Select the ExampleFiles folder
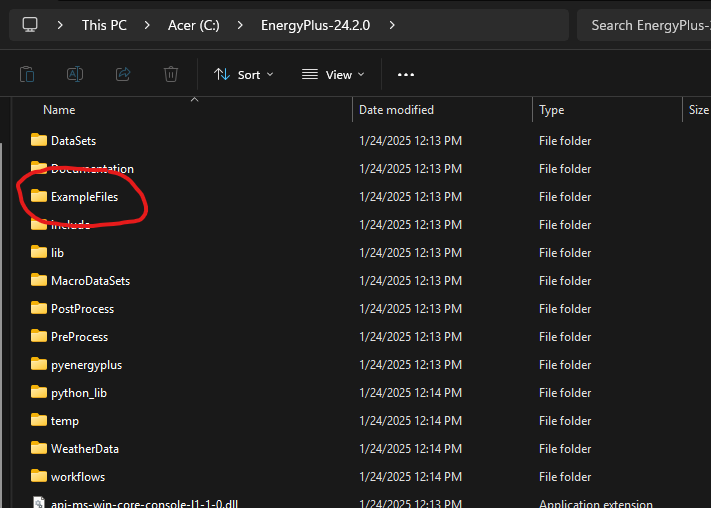Viewport: 711px width, 508px height. [84, 197]
